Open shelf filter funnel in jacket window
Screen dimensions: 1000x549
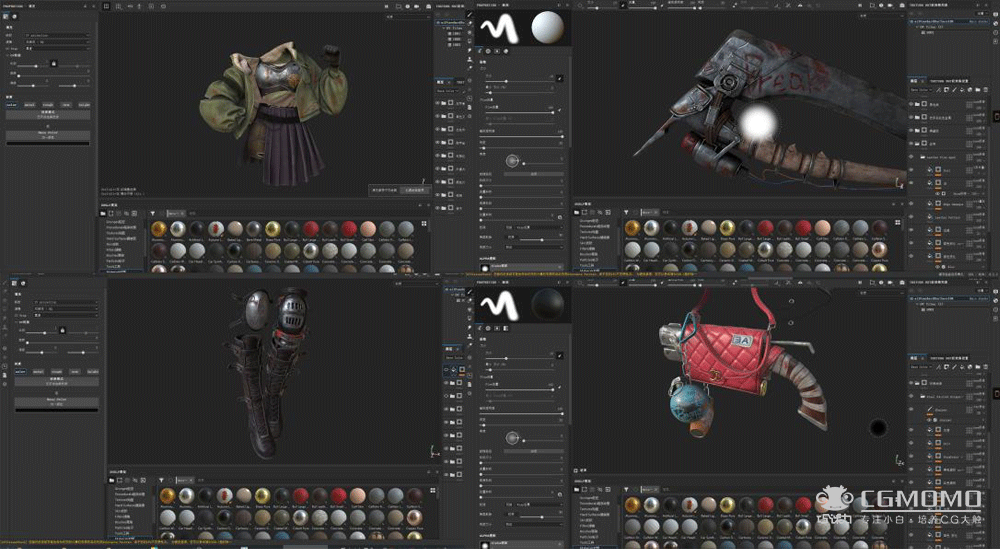pyautogui.click(x=152, y=214)
